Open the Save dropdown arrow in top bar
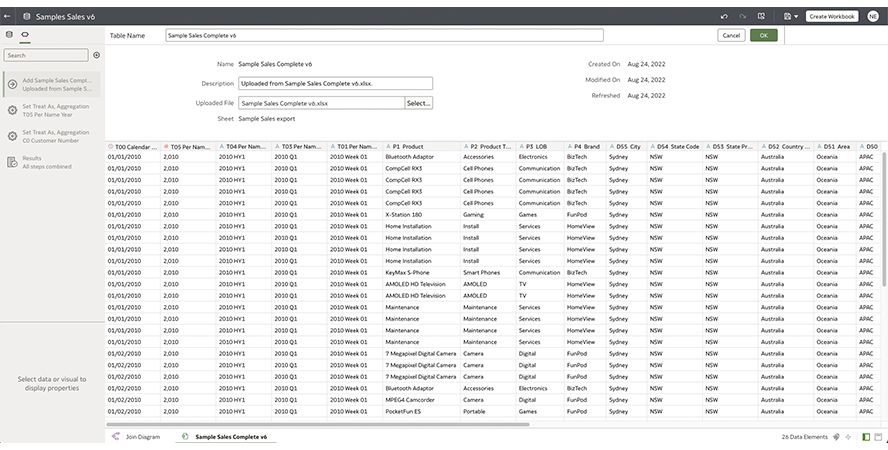The width and height of the screenshot is (888, 450). tap(797, 16)
